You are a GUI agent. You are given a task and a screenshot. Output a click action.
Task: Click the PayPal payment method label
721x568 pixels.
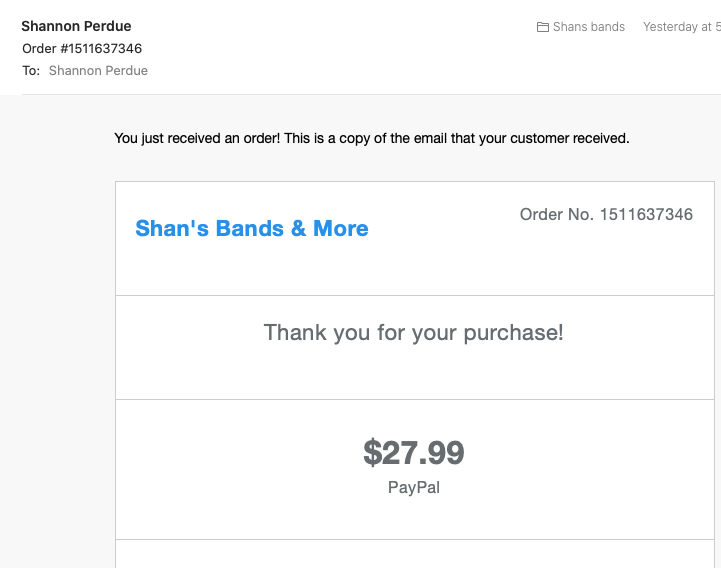pos(413,488)
